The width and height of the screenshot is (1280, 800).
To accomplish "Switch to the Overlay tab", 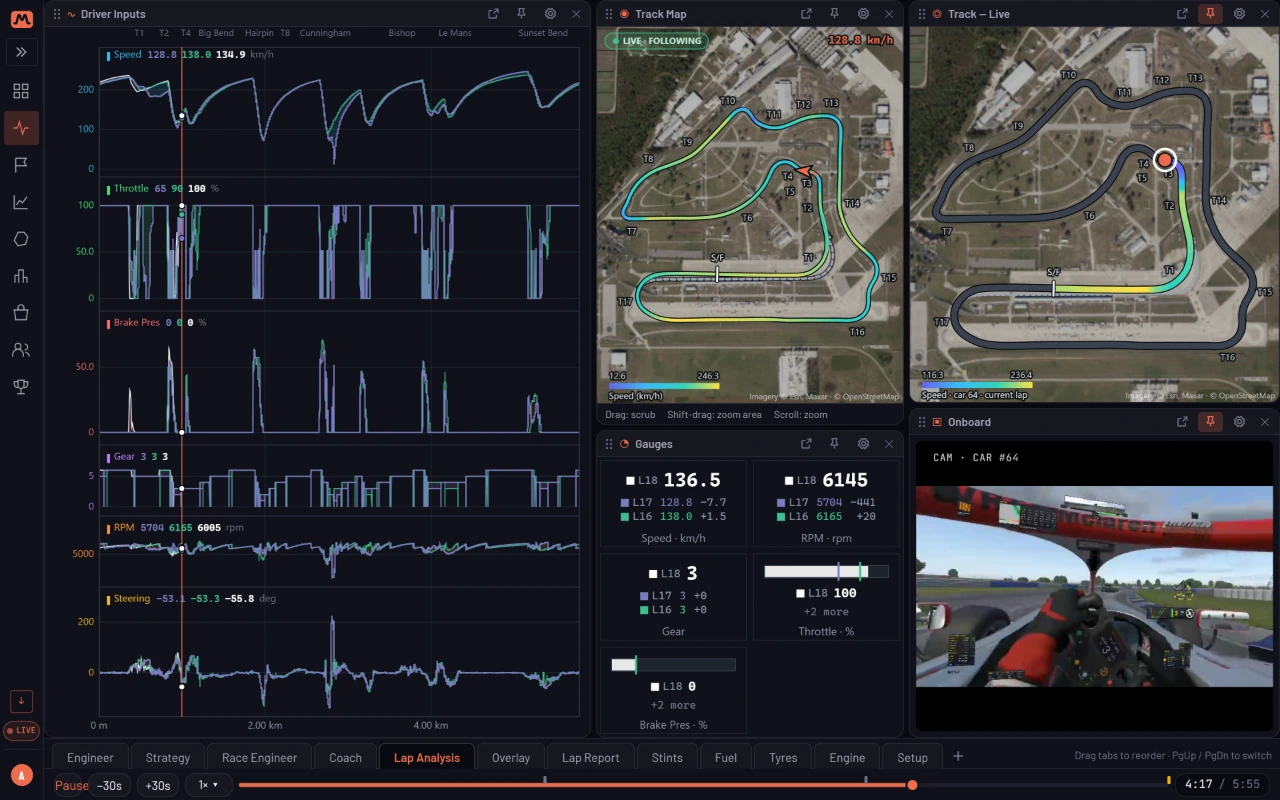I will 511,757.
